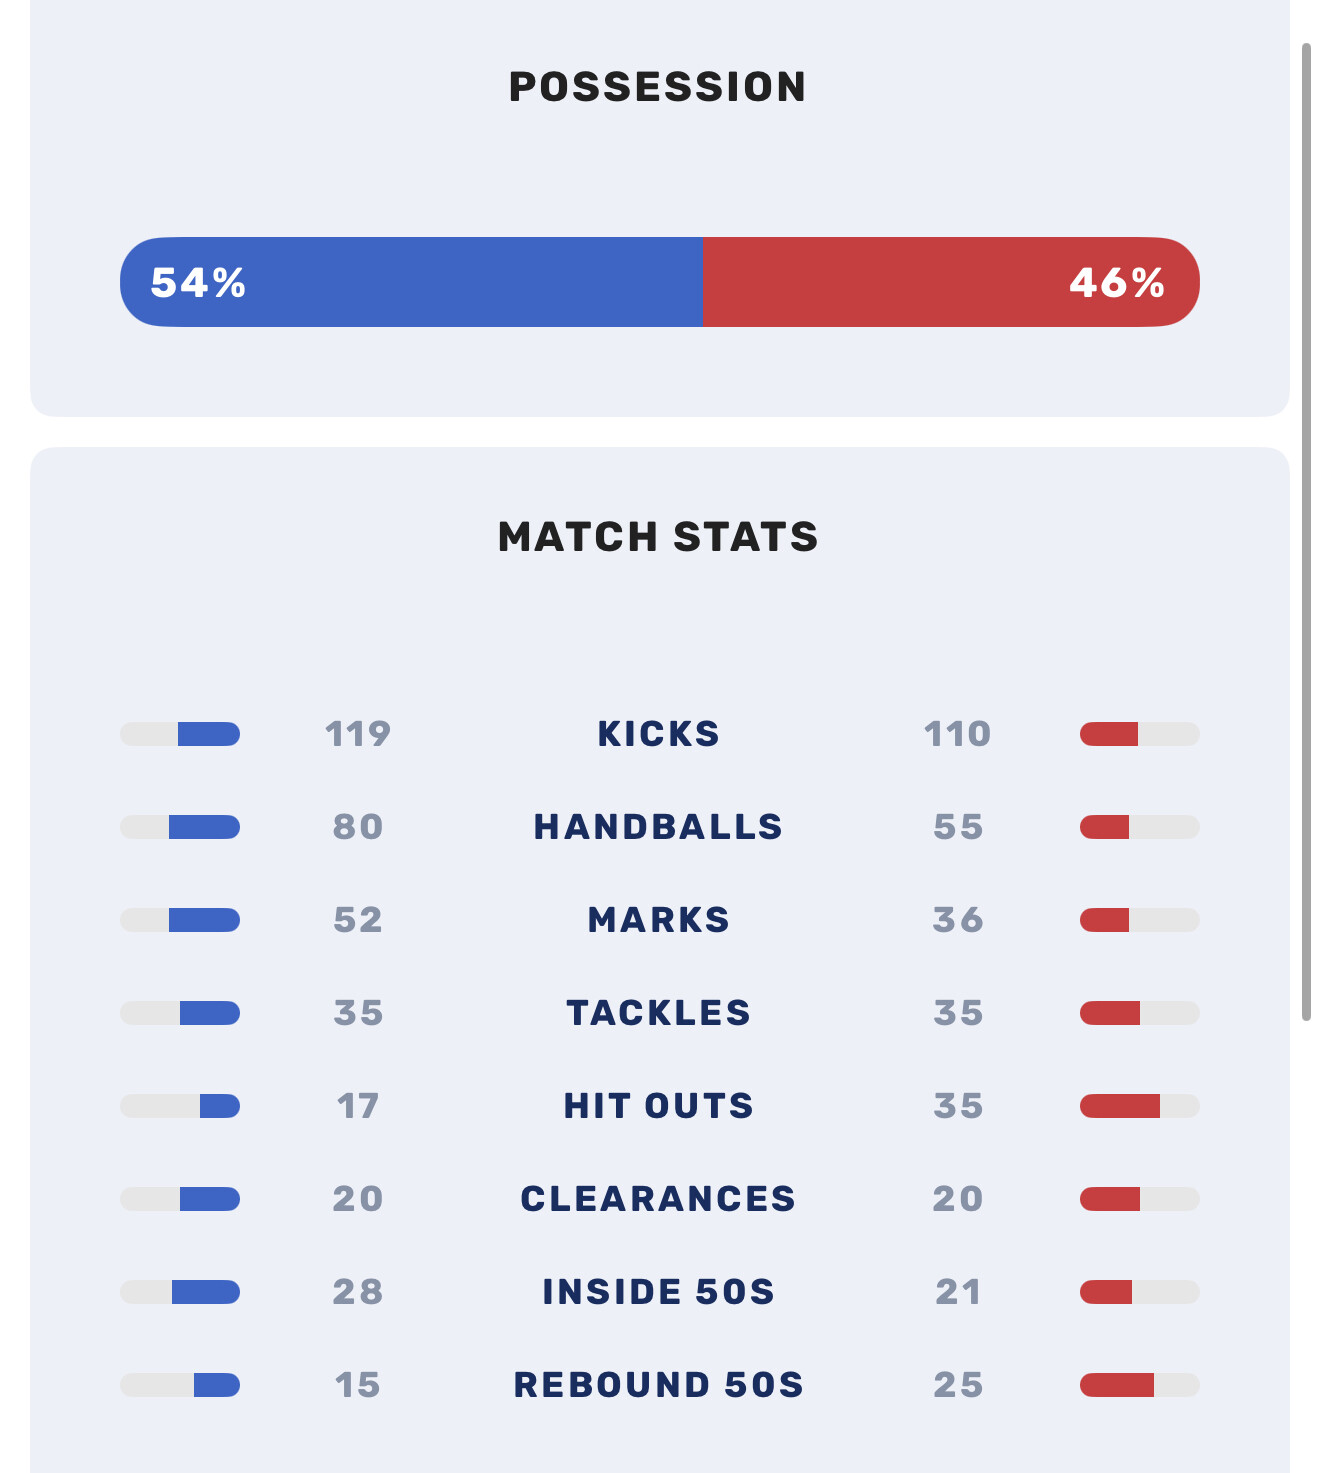Select the HANDBALLS stat label
The image size is (1320, 1473).
(658, 827)
